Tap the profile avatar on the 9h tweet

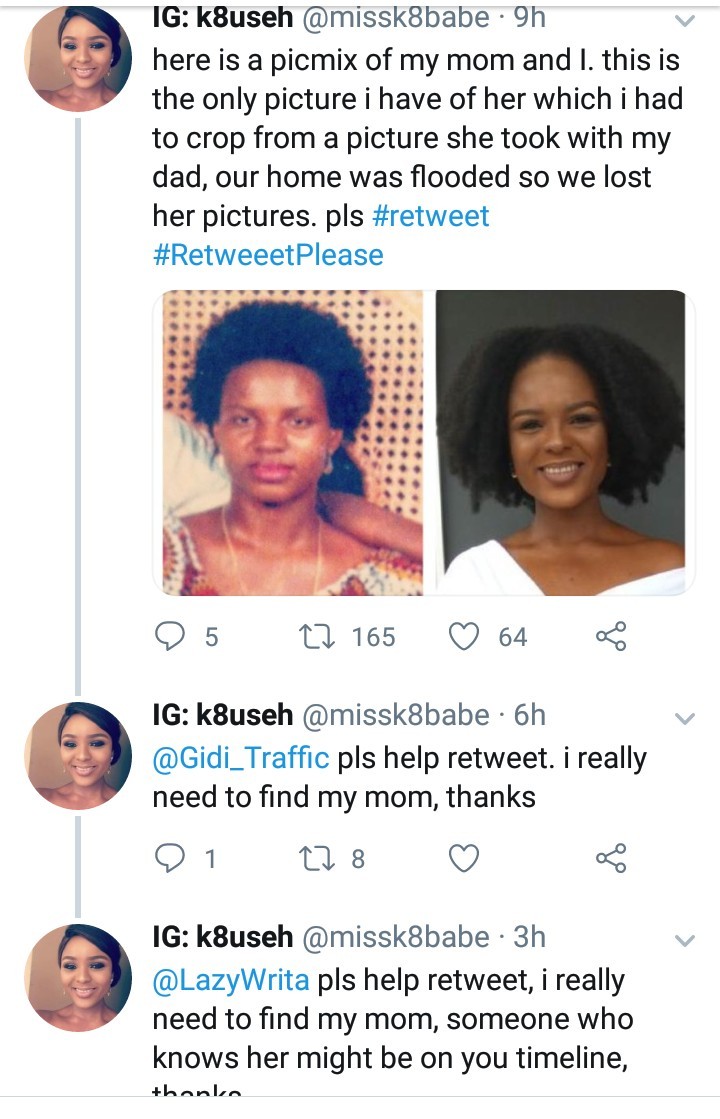coord(78,60)
